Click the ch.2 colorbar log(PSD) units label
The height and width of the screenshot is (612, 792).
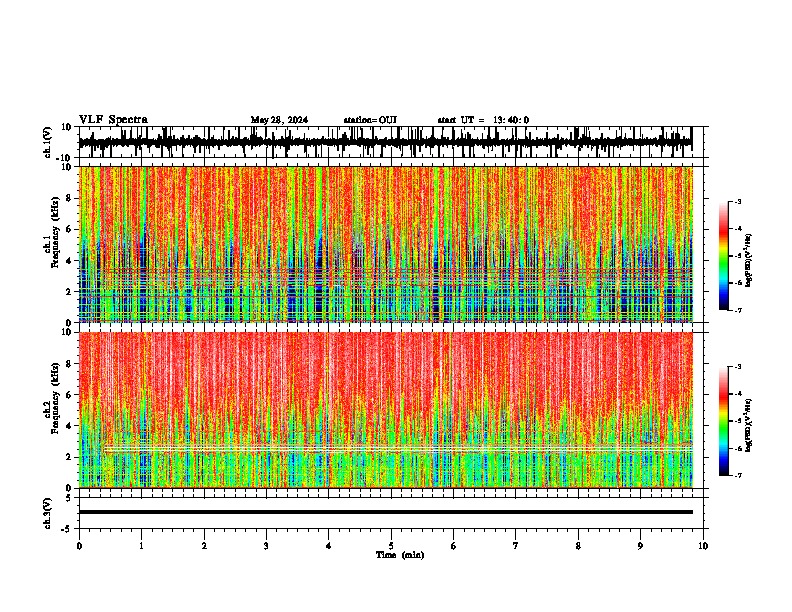tap(748, 425)
